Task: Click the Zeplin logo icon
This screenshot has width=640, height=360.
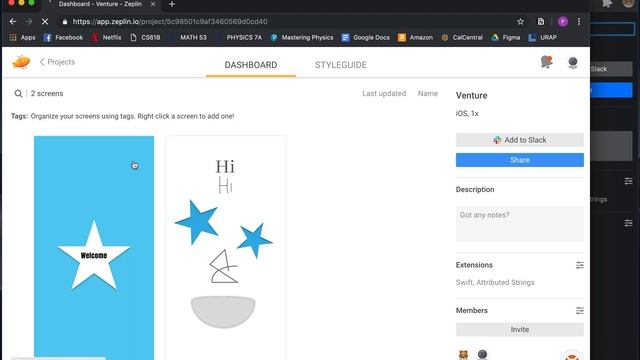Action: (x=21, y=62)
